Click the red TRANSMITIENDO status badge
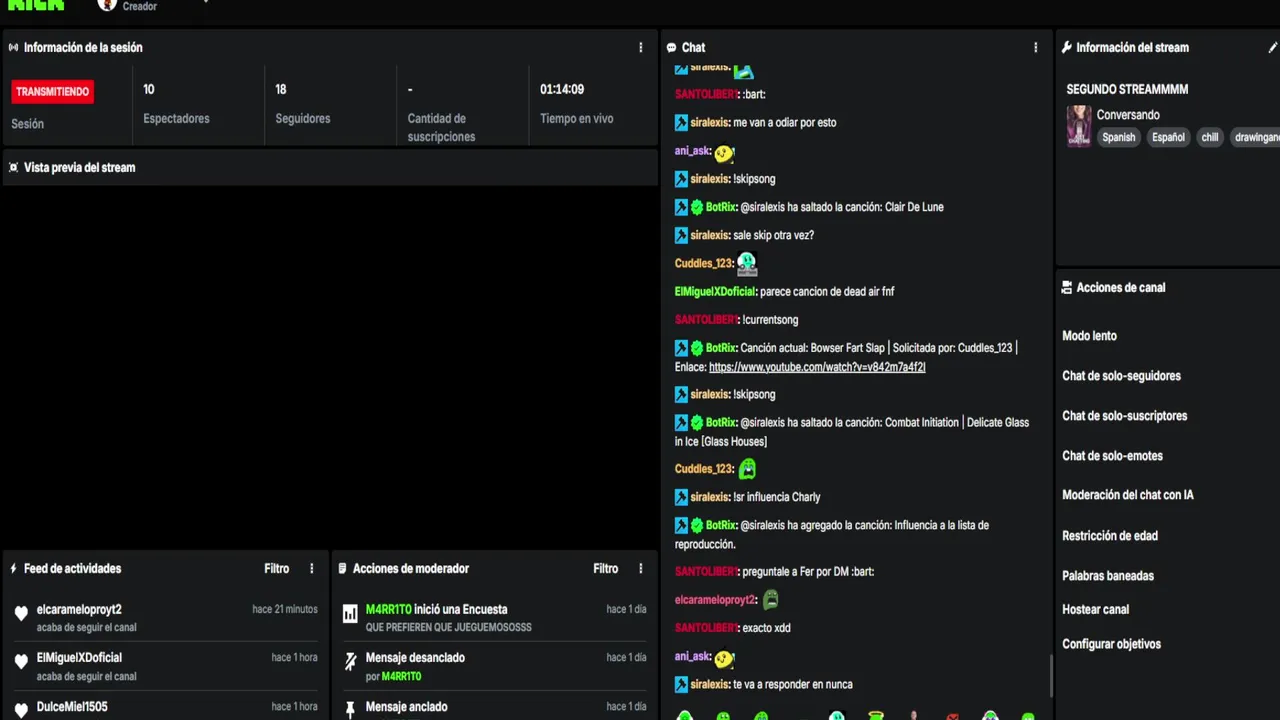The image size is (1280, 720). (53, 91)
